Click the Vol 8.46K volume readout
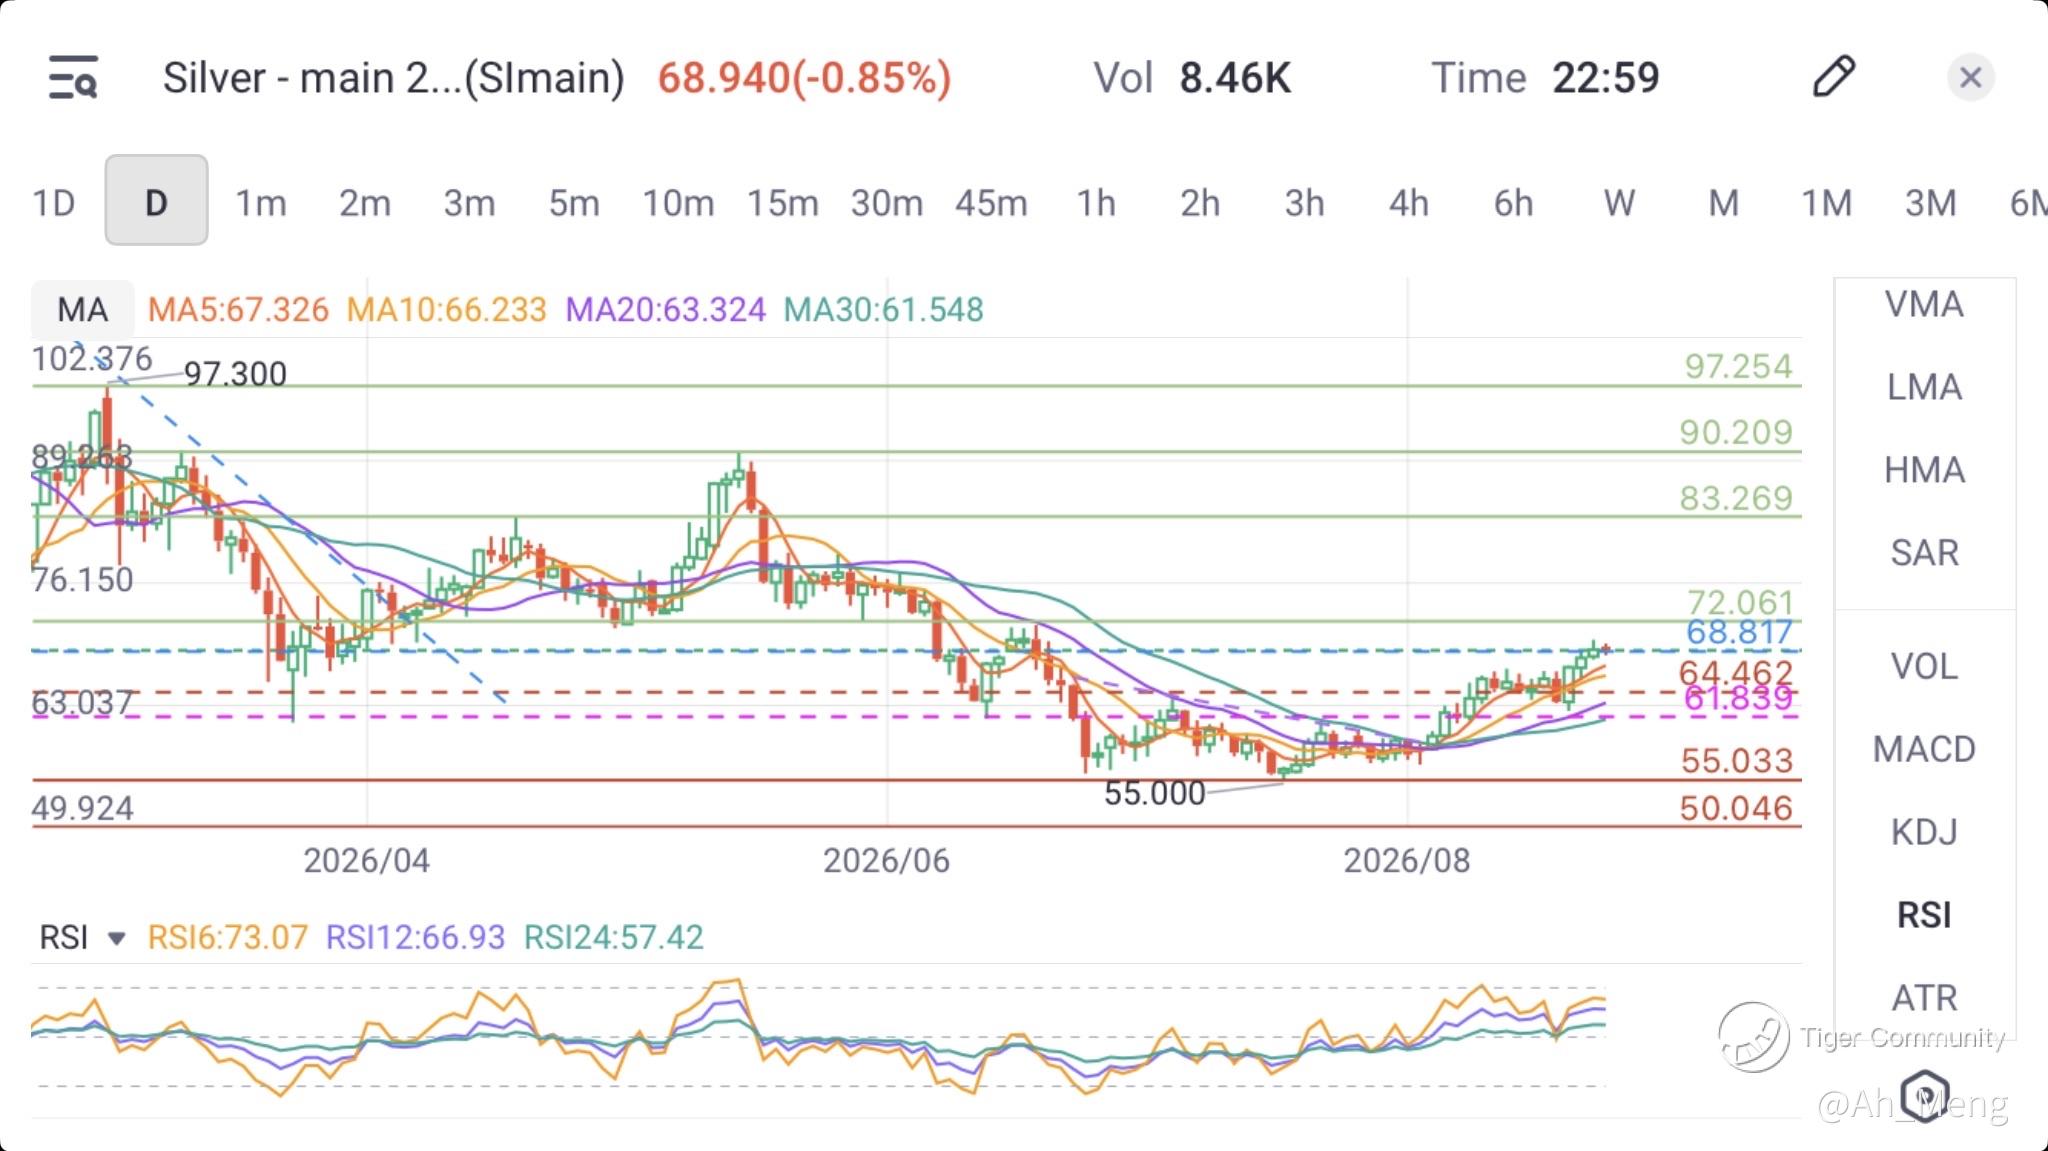 (x=1192, y=78)
